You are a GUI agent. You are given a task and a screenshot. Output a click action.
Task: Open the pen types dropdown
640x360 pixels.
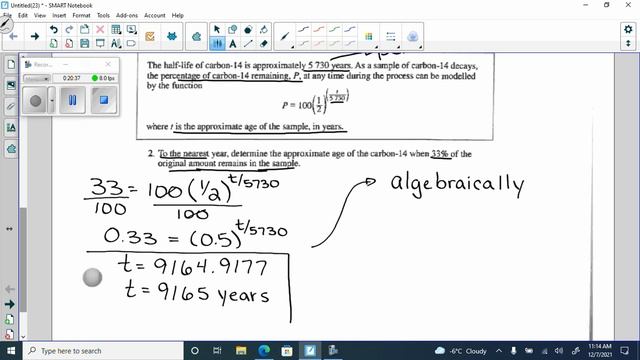[x=285, y=37]
